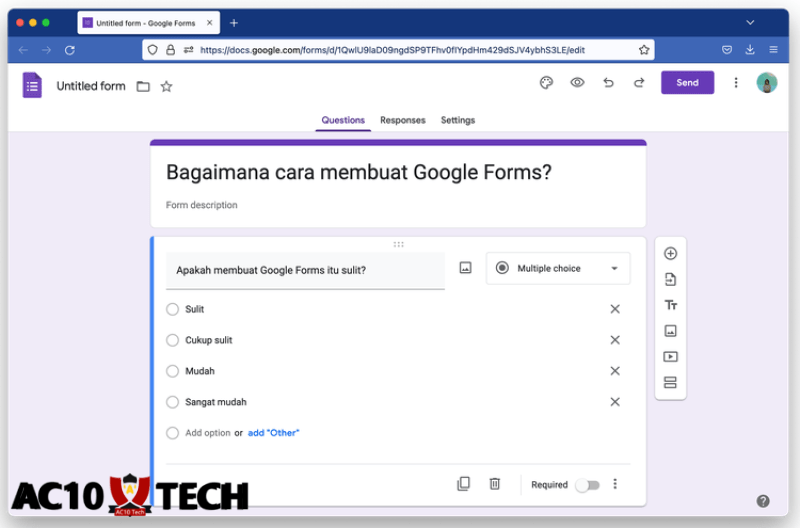Expand the browser tab list chevron

[x=750, y=23]
